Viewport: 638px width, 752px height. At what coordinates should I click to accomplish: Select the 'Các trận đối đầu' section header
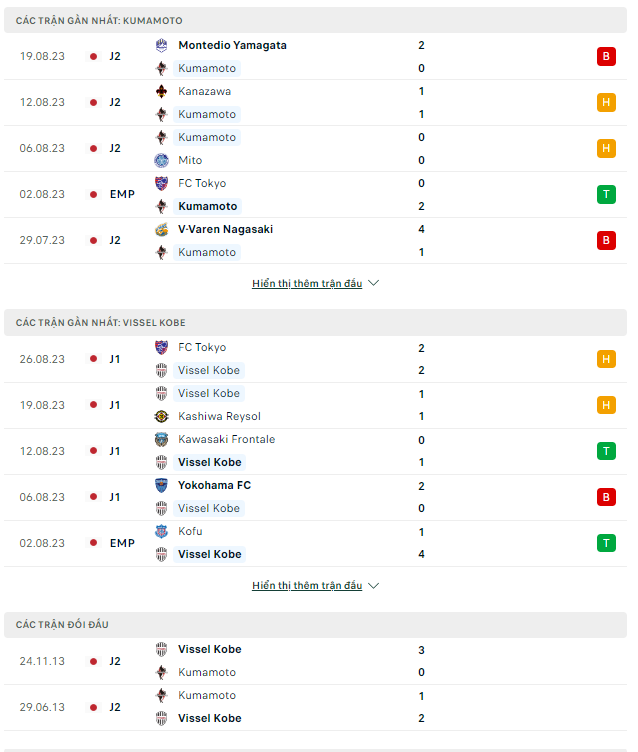pyautogui.click(x=315, y=624)
